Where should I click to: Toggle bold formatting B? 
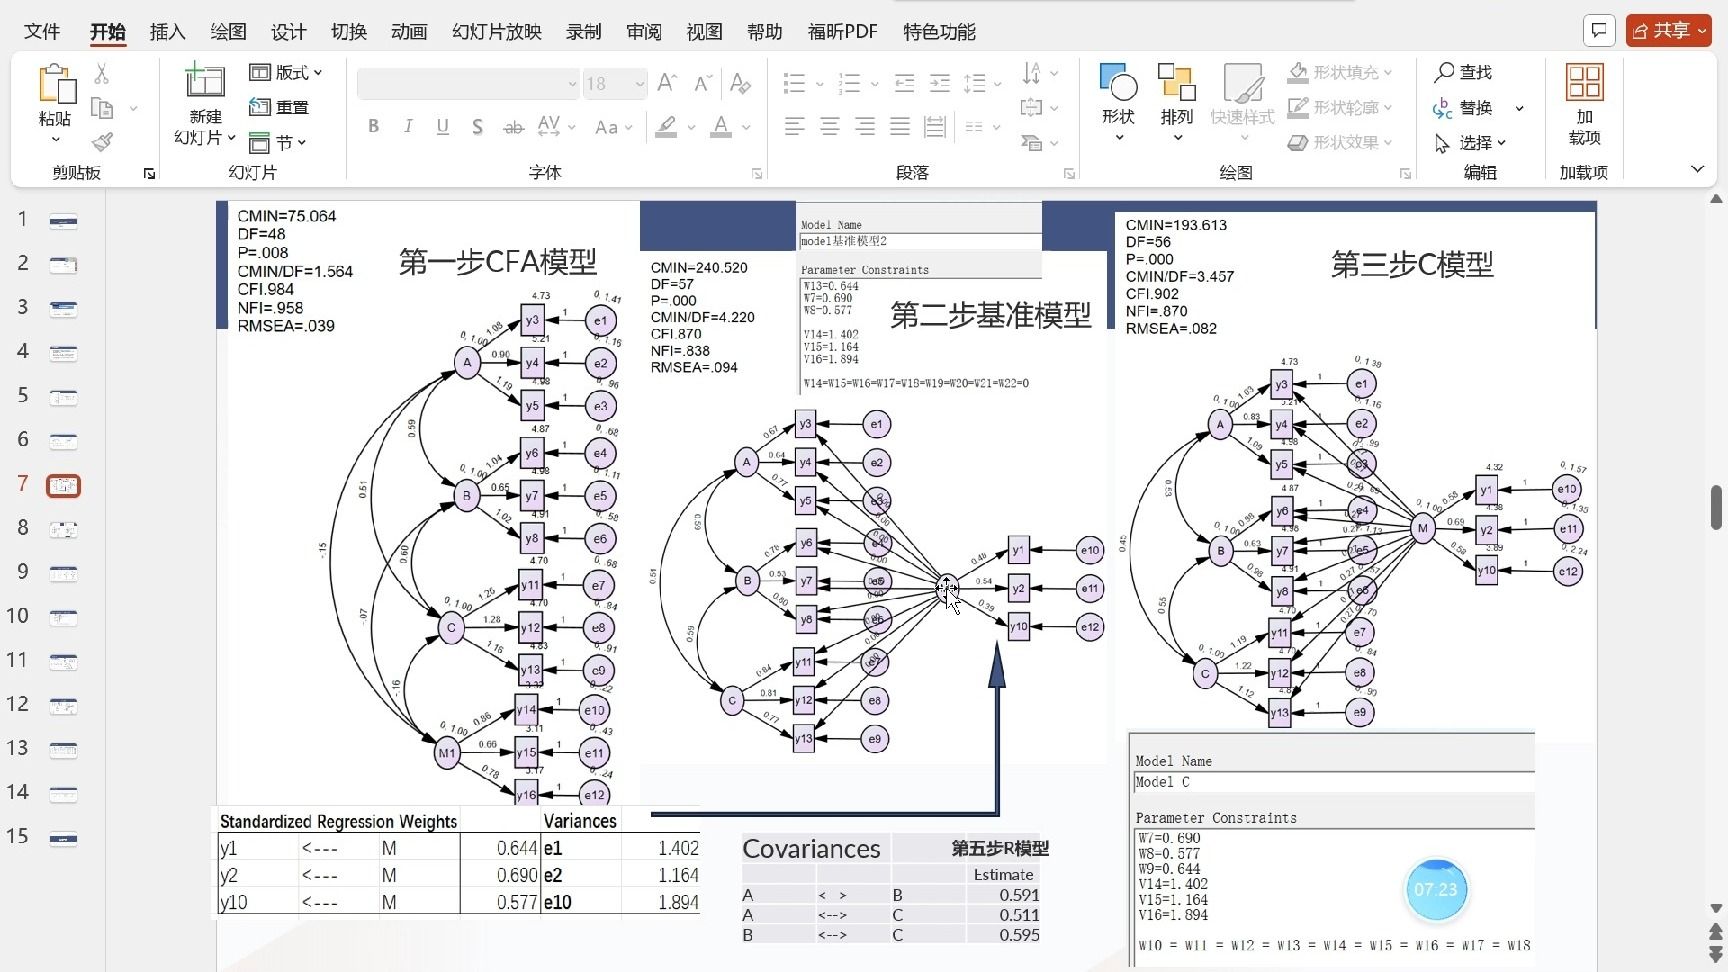pyautogui.click(x=373, y=126)
